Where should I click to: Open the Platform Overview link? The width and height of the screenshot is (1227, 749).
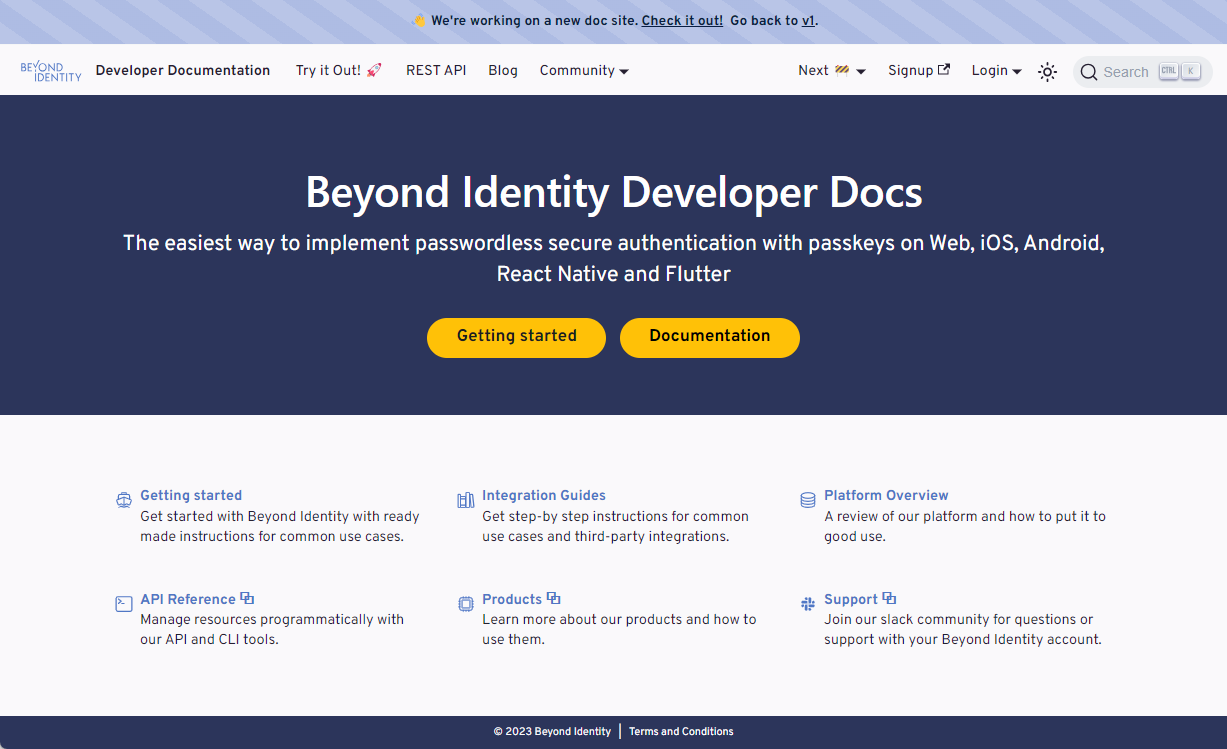coord(886,495)
